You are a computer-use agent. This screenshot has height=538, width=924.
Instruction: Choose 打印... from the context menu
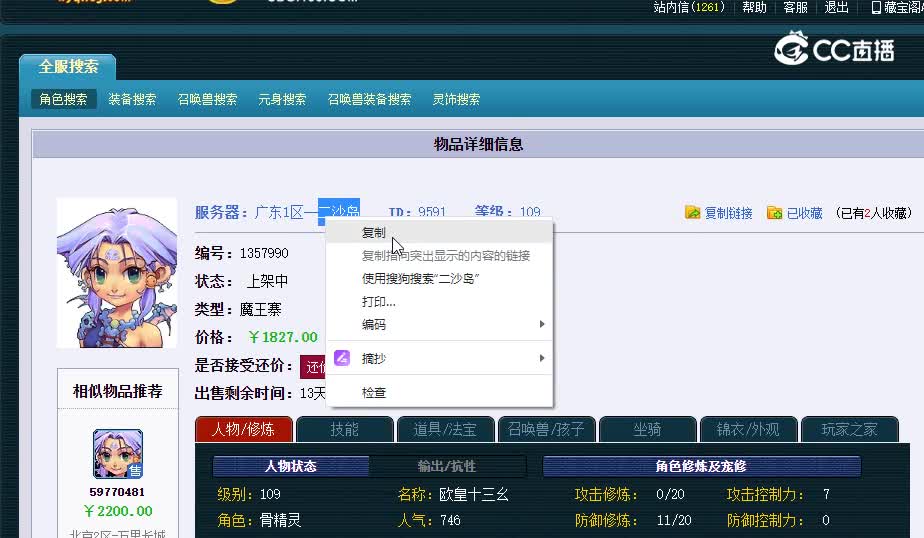click(440, 301)
